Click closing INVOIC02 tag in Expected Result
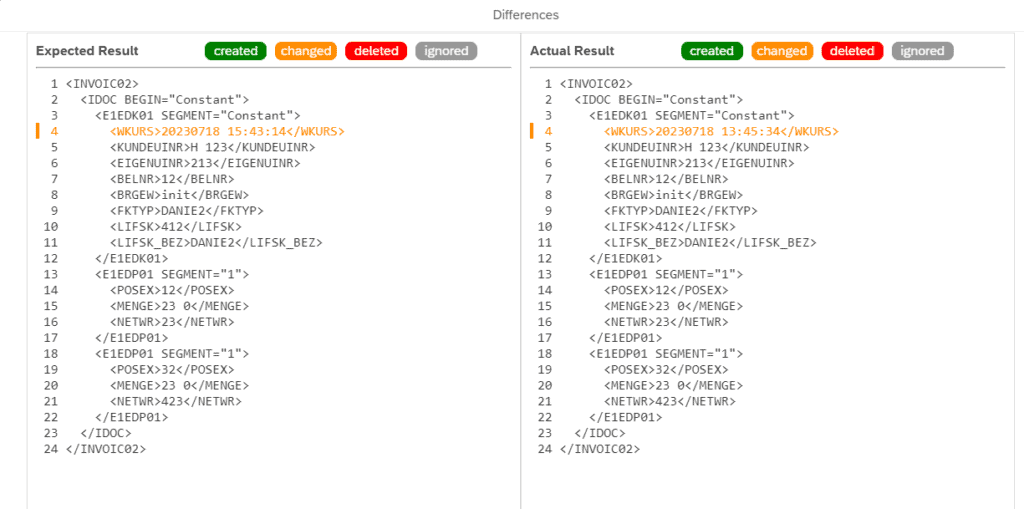 106,449
